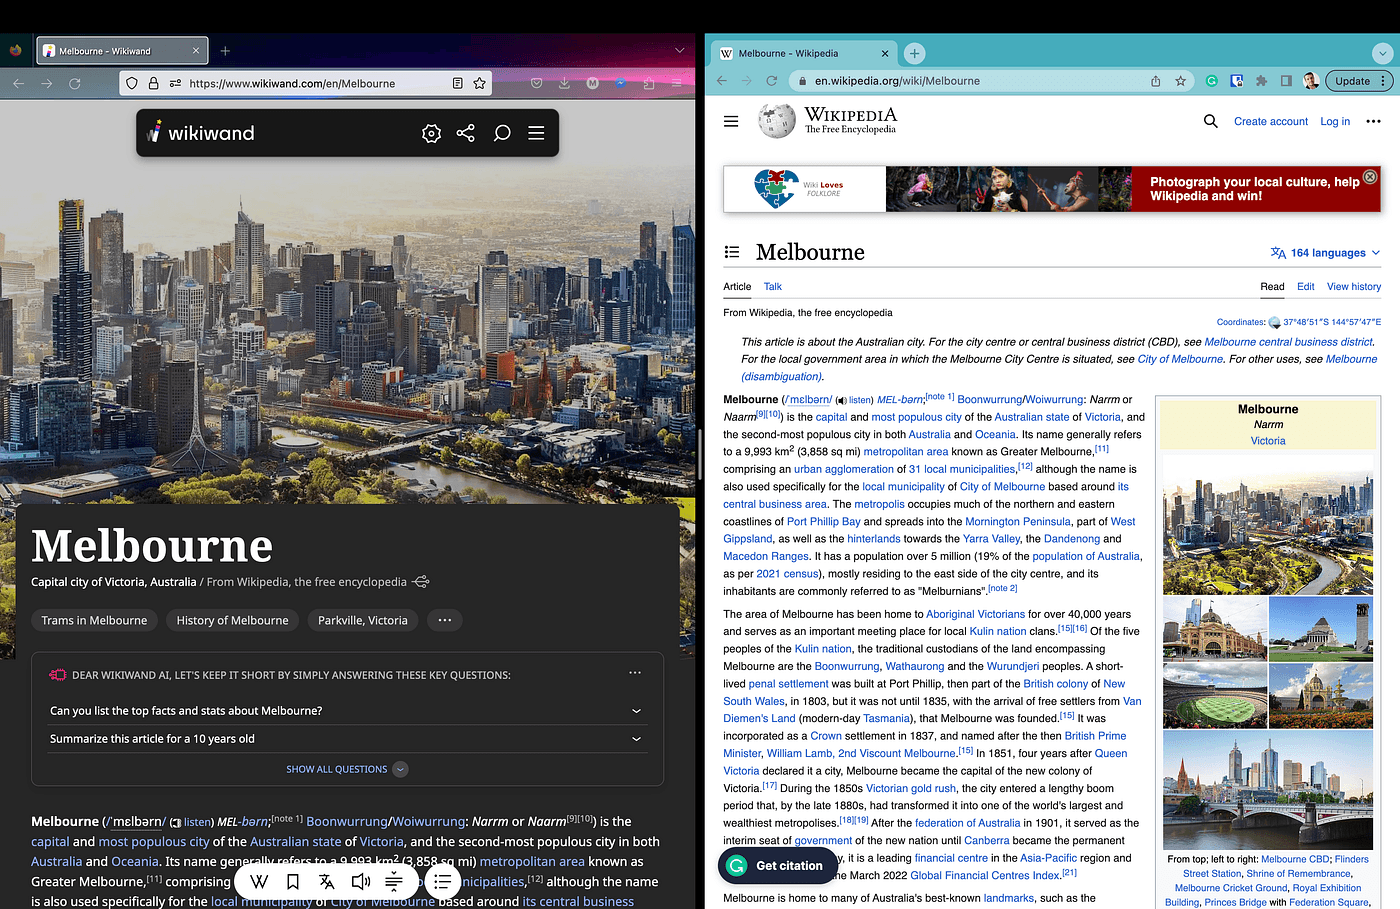Click Wikipedia search magnifier icon
The width and height of the screenshot is (1400, 909).
point(1210,121)
